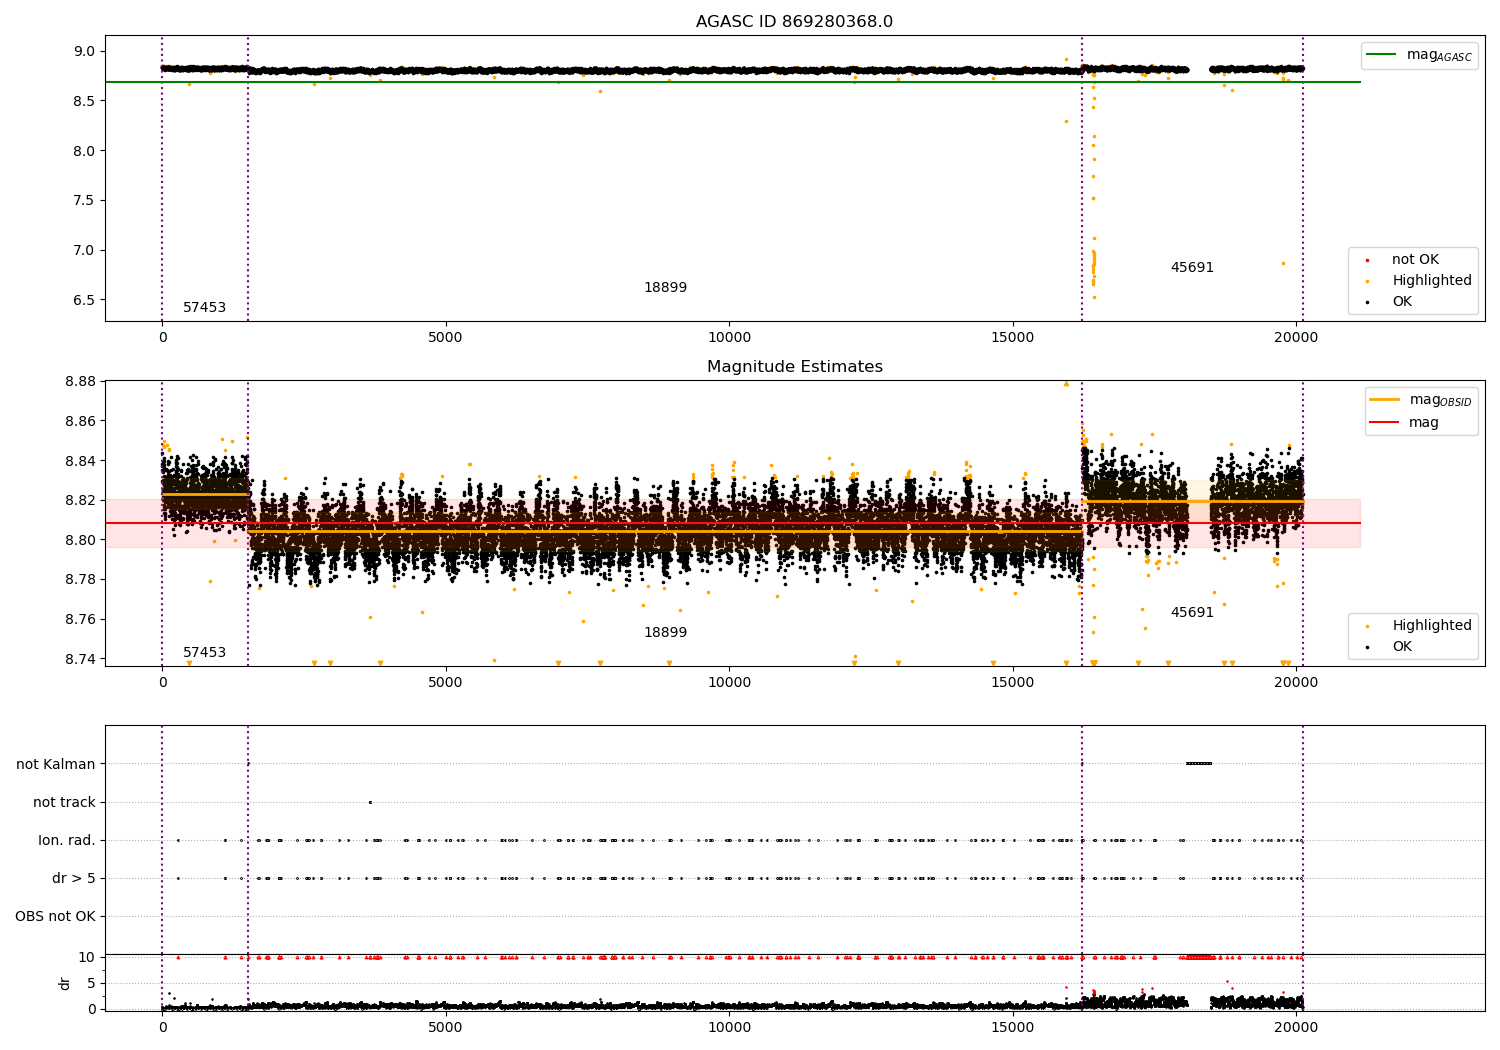Click the '10000' x tick under middle plot
The image size is (1500, 1050).
tap(729, 683)
